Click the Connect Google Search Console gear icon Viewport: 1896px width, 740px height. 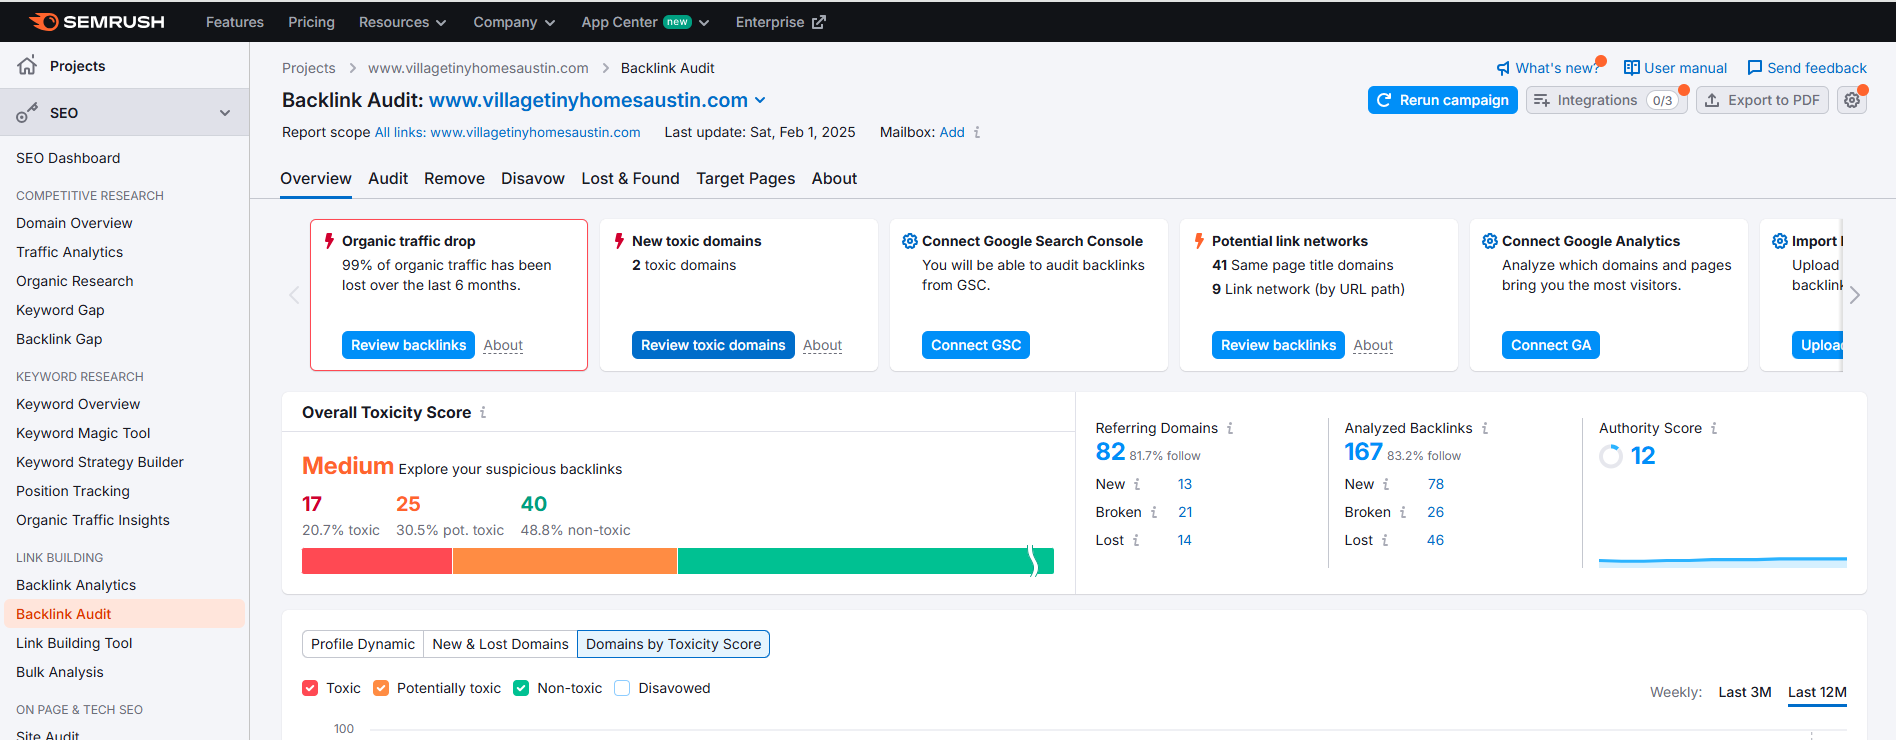[x=910, y=241]
